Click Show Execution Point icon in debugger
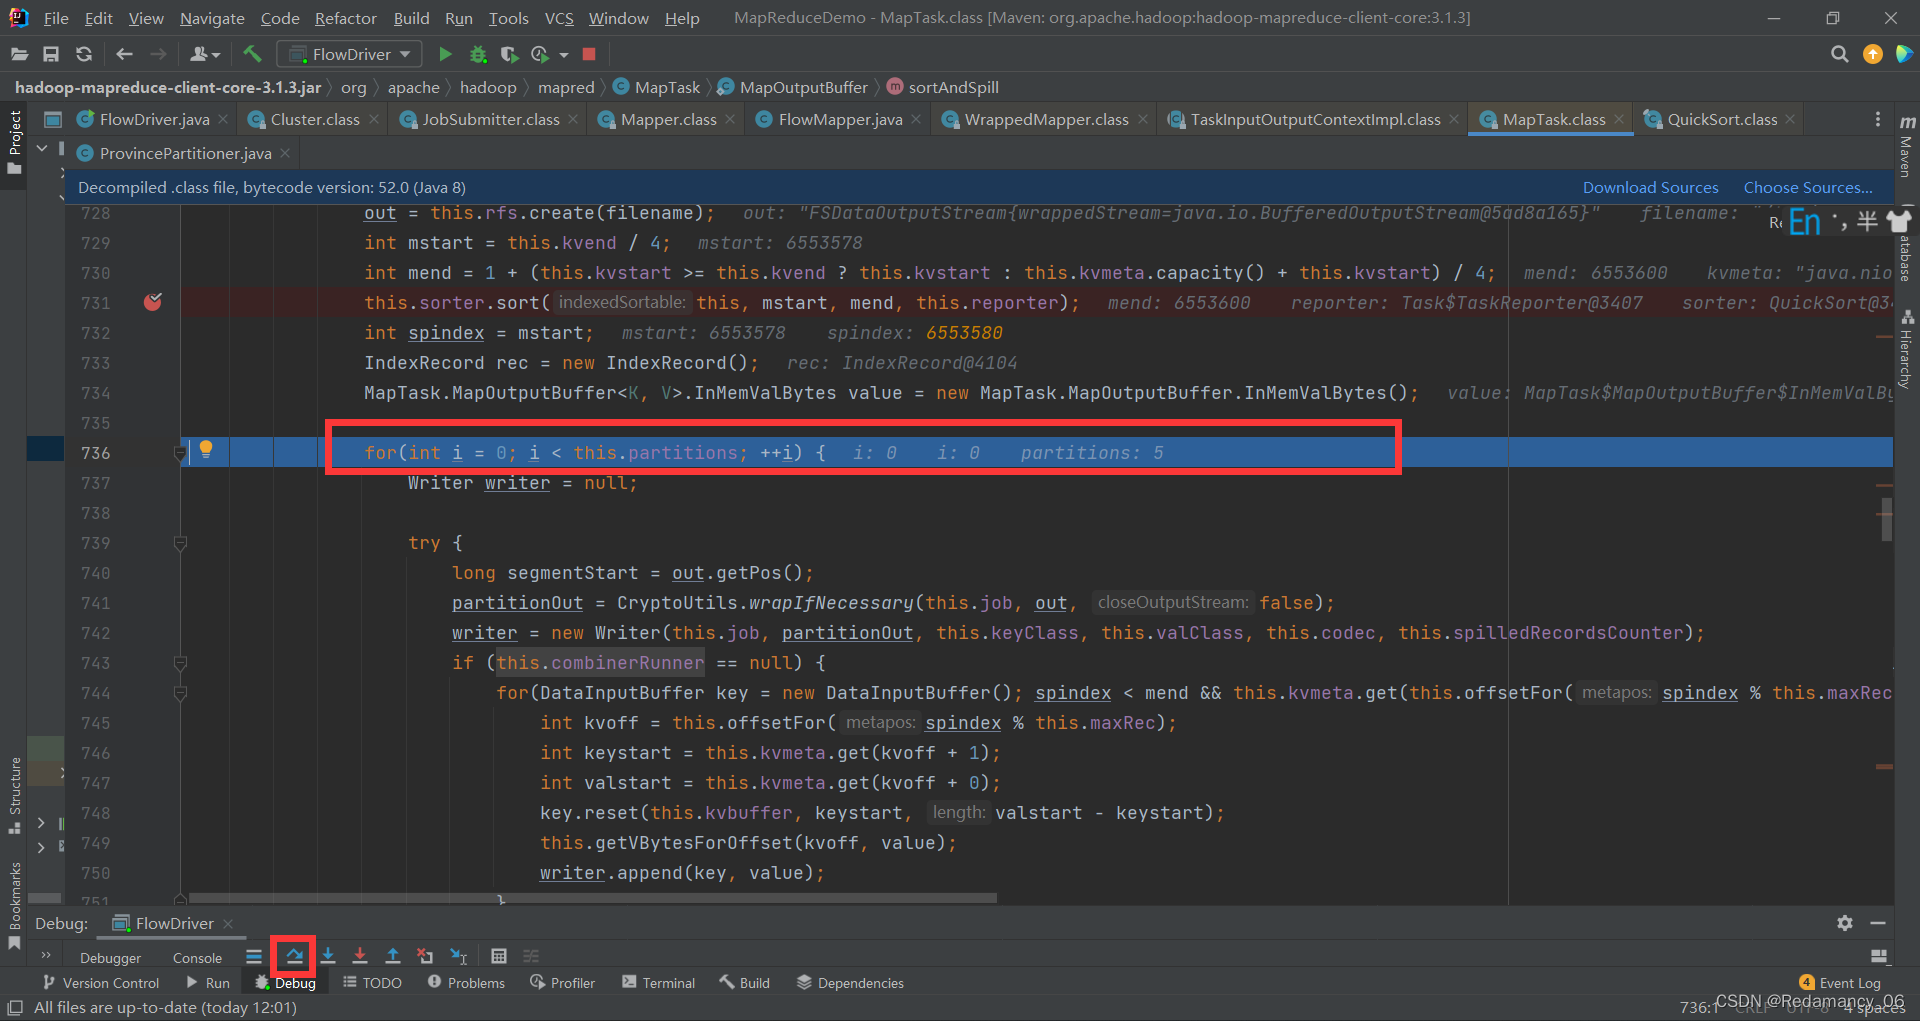1920x1021 pixels. (254, 956)
